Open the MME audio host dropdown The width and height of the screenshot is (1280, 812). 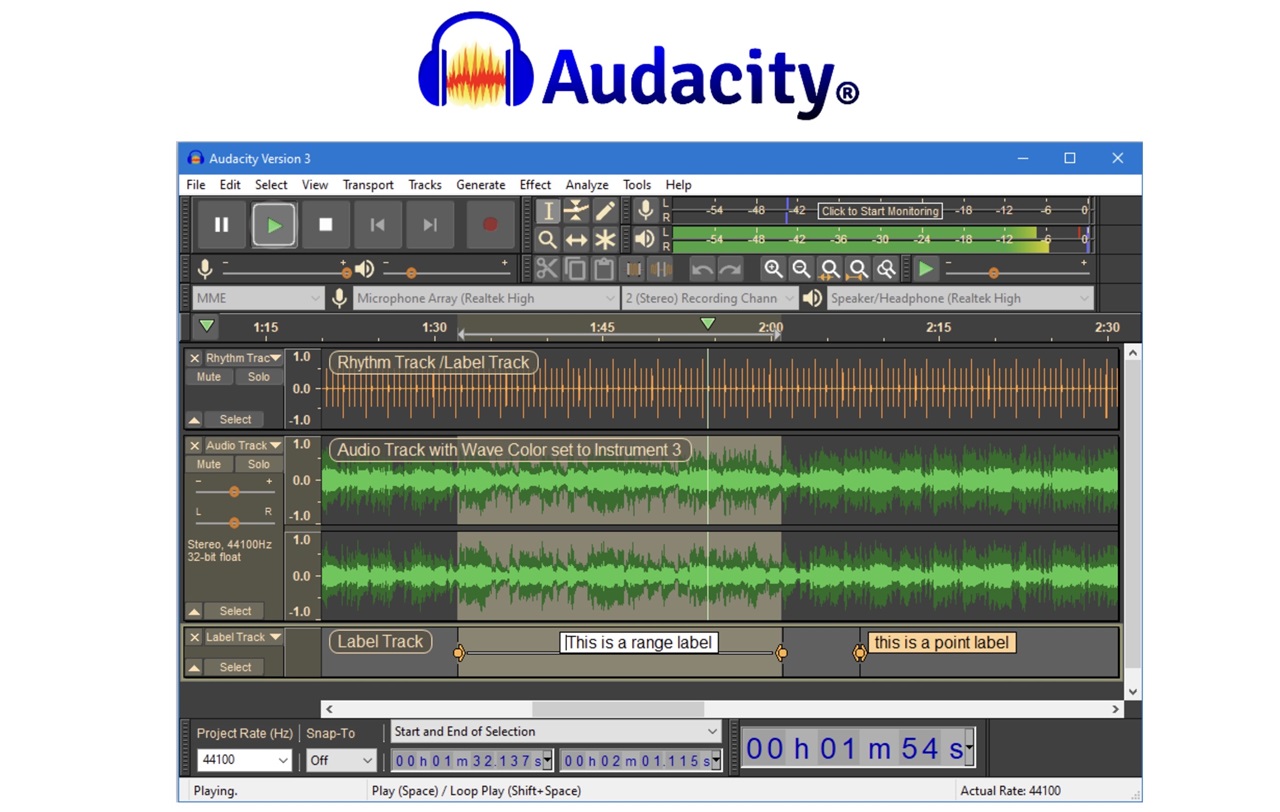click(258, 298)
